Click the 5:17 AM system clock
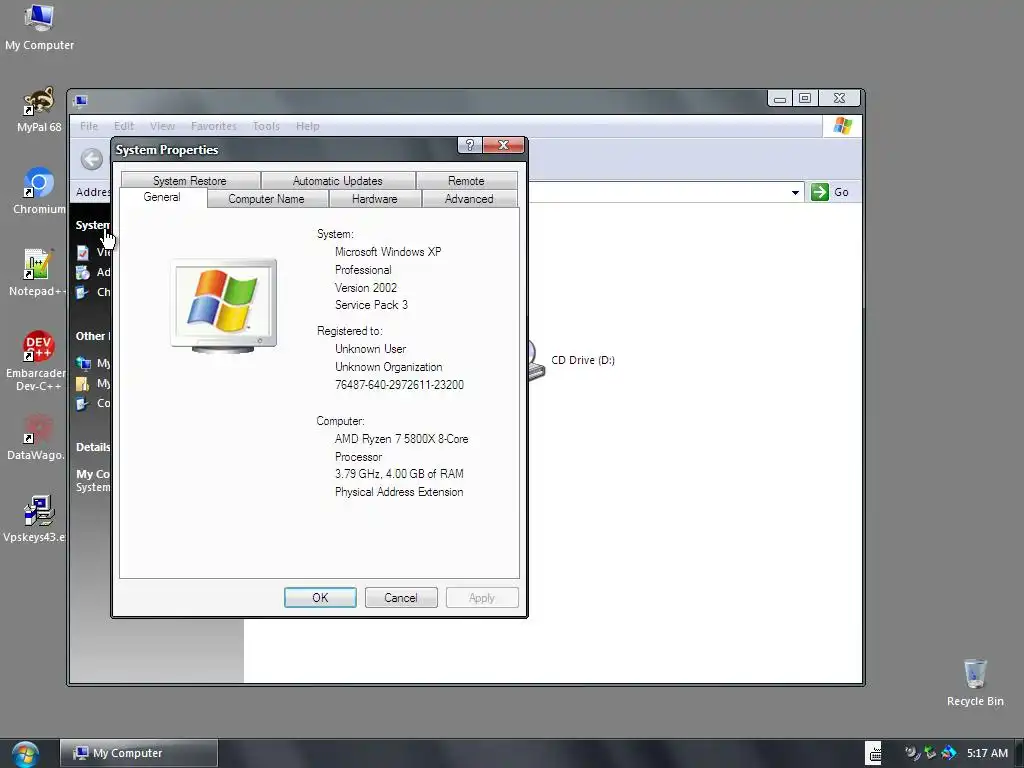 point(987,753)
